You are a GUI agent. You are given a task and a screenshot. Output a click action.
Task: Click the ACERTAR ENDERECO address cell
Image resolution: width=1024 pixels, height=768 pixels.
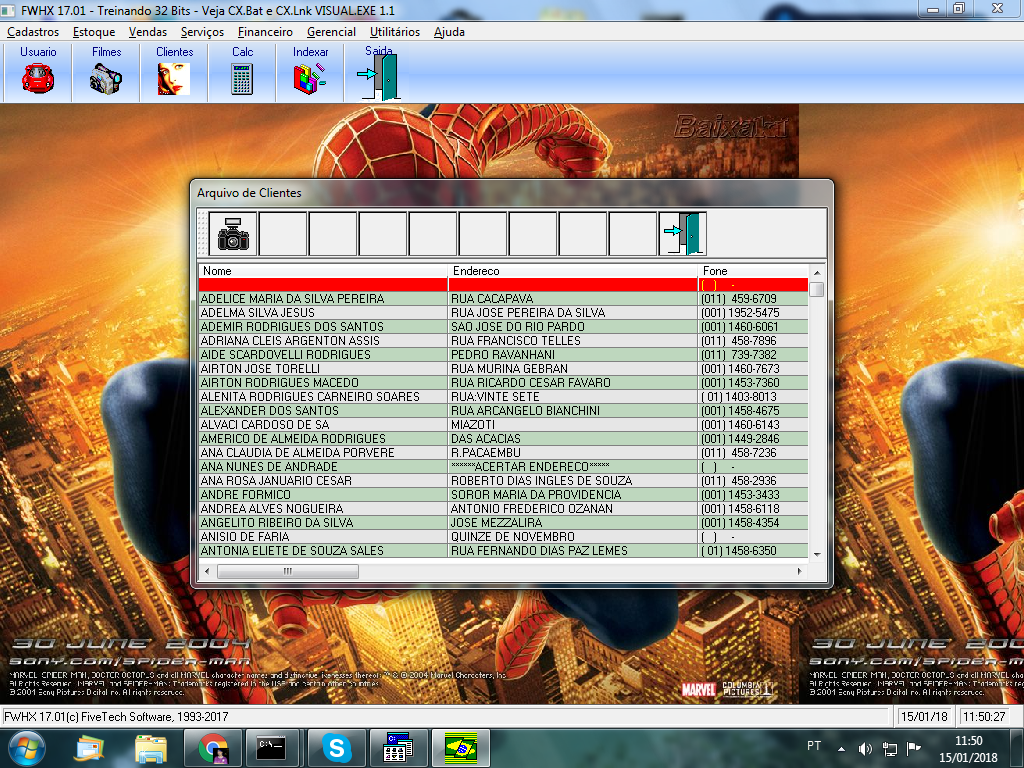573,467
